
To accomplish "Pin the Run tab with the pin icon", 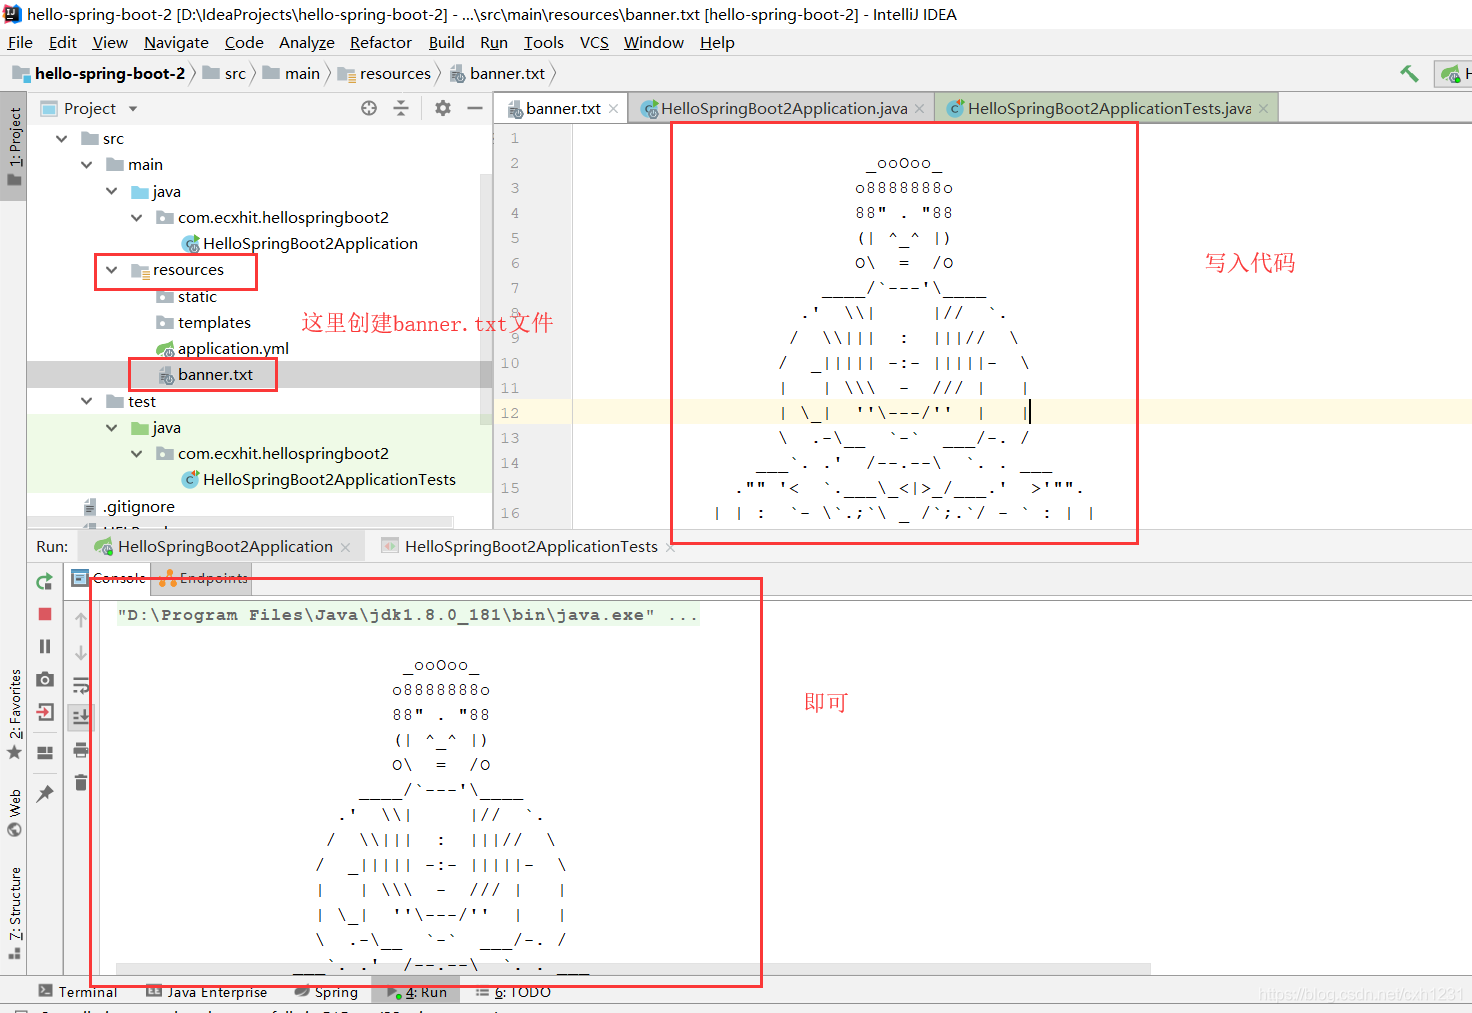I will click(44, 793).
